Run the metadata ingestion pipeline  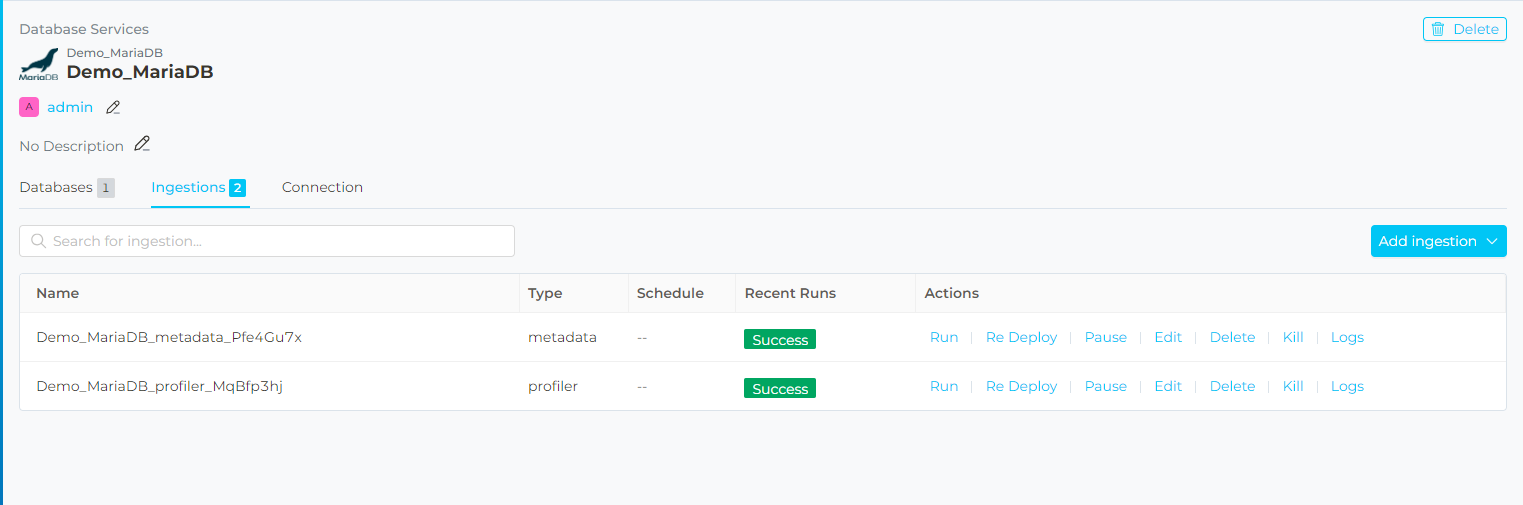[944, 337]
